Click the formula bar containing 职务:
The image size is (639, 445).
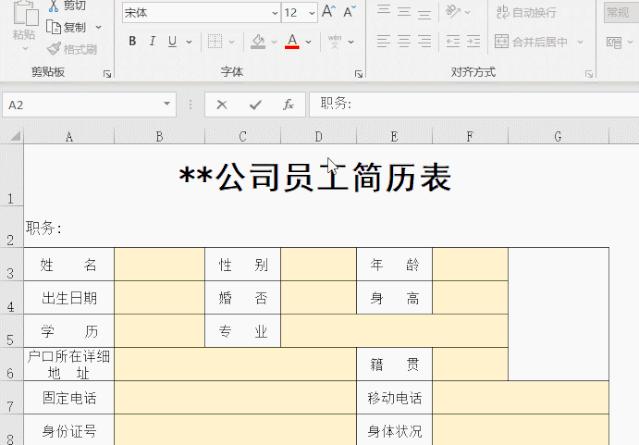[474, 105]
